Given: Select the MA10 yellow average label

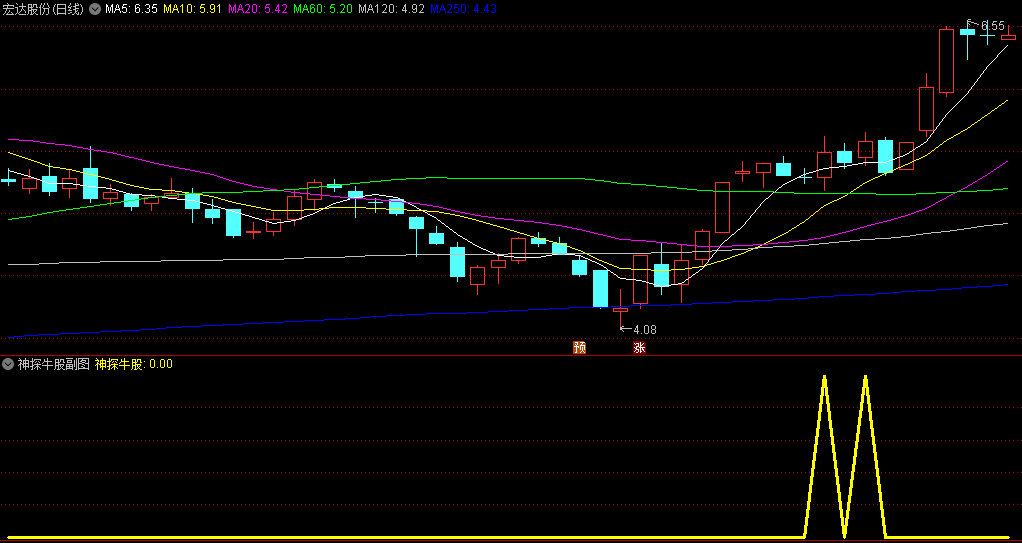Looking at the screenshot, I should click(192, 9).
